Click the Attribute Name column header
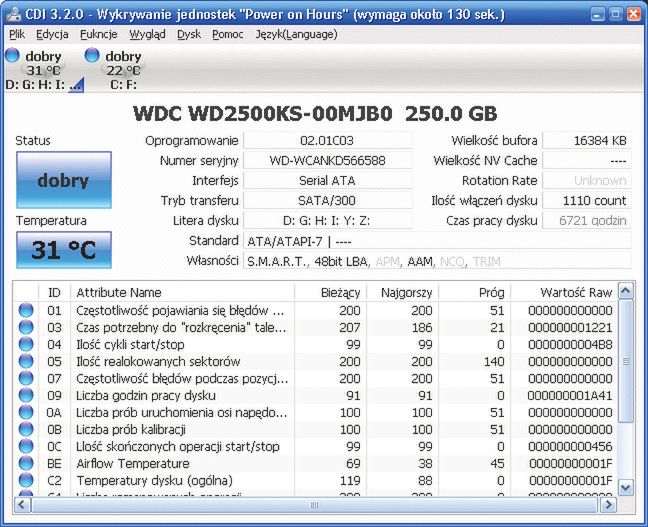This screenshot has height=527, width=648. pyautogui.click(x=182, y=292)
